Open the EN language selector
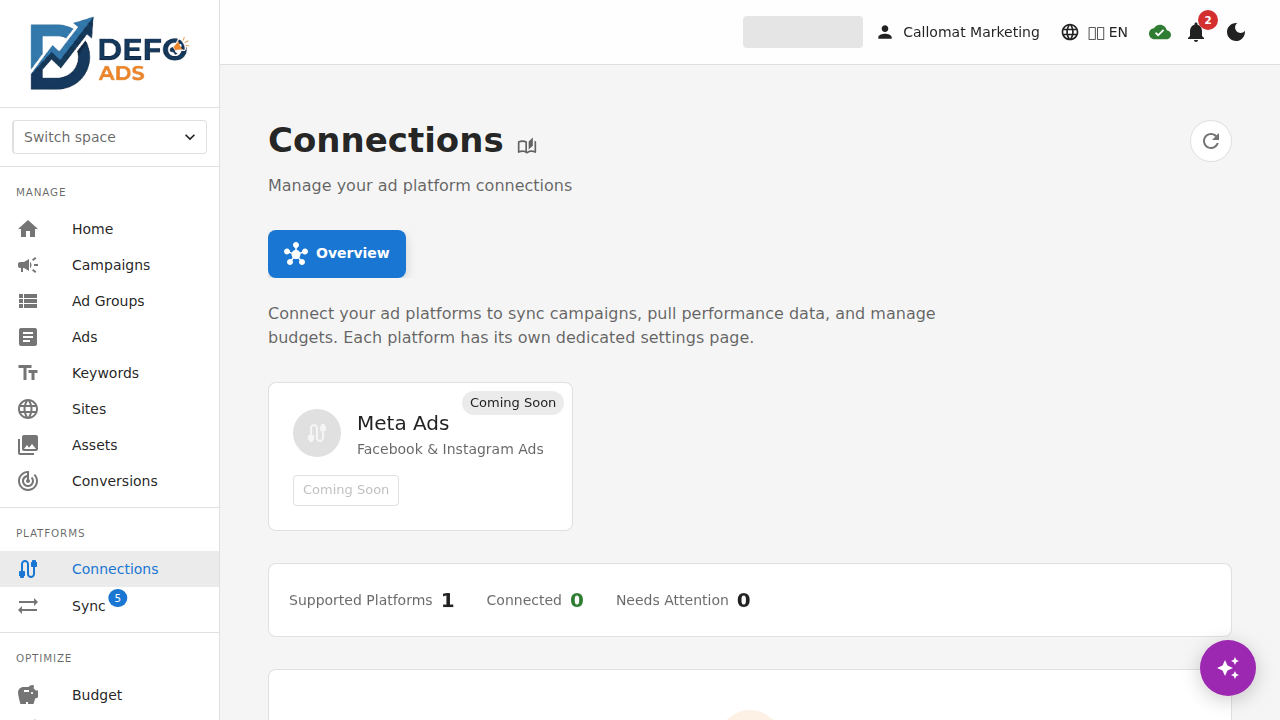This screenshot has width=1280, height=720. (1095, 32)
